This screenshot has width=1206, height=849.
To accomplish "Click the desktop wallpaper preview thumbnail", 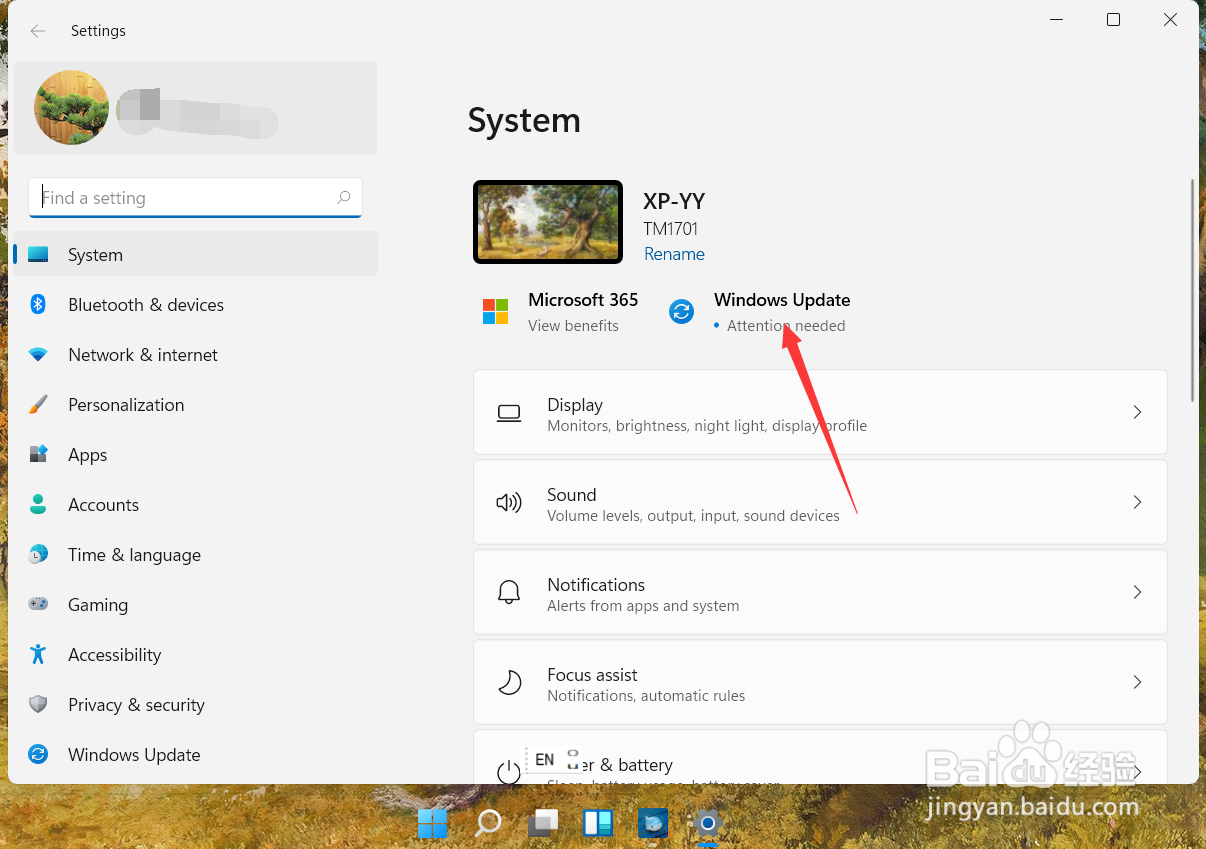I will pos(548,222).
